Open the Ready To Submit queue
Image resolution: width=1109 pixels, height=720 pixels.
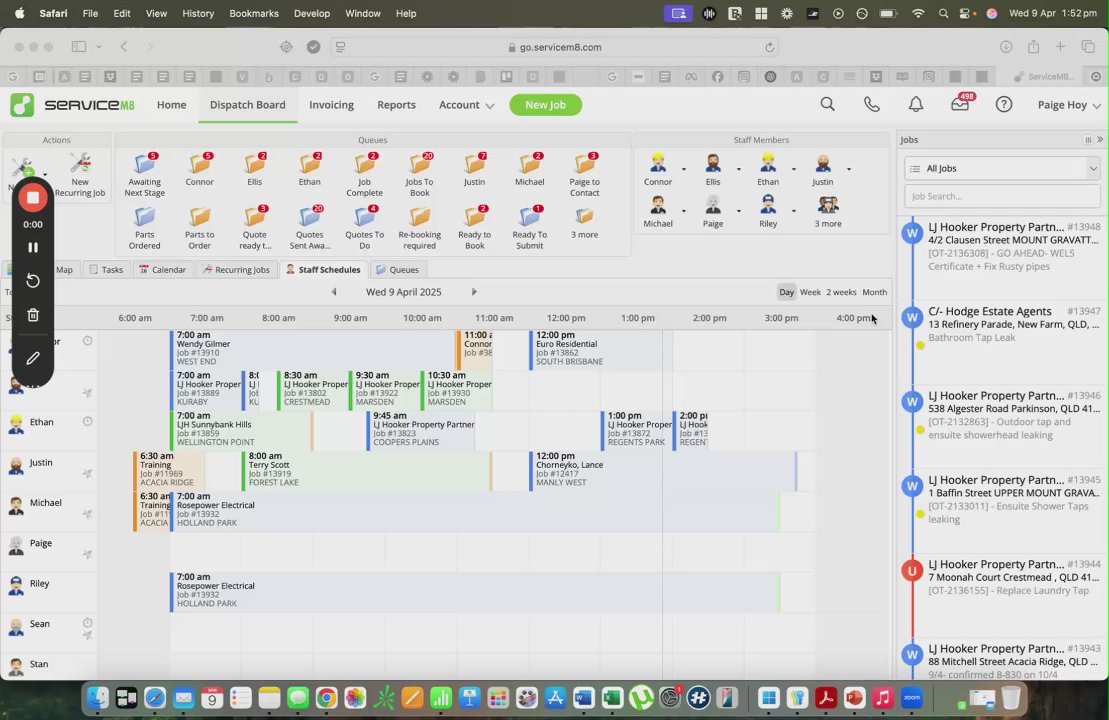click(530, 227)
